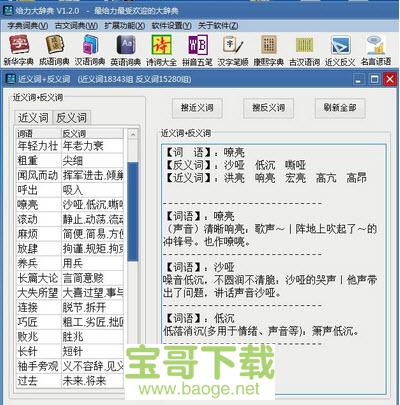This screenshot has height=405, width=400.
Task: Select the 拼音五笔 WB icon
Action: click(x=197, y=50)
